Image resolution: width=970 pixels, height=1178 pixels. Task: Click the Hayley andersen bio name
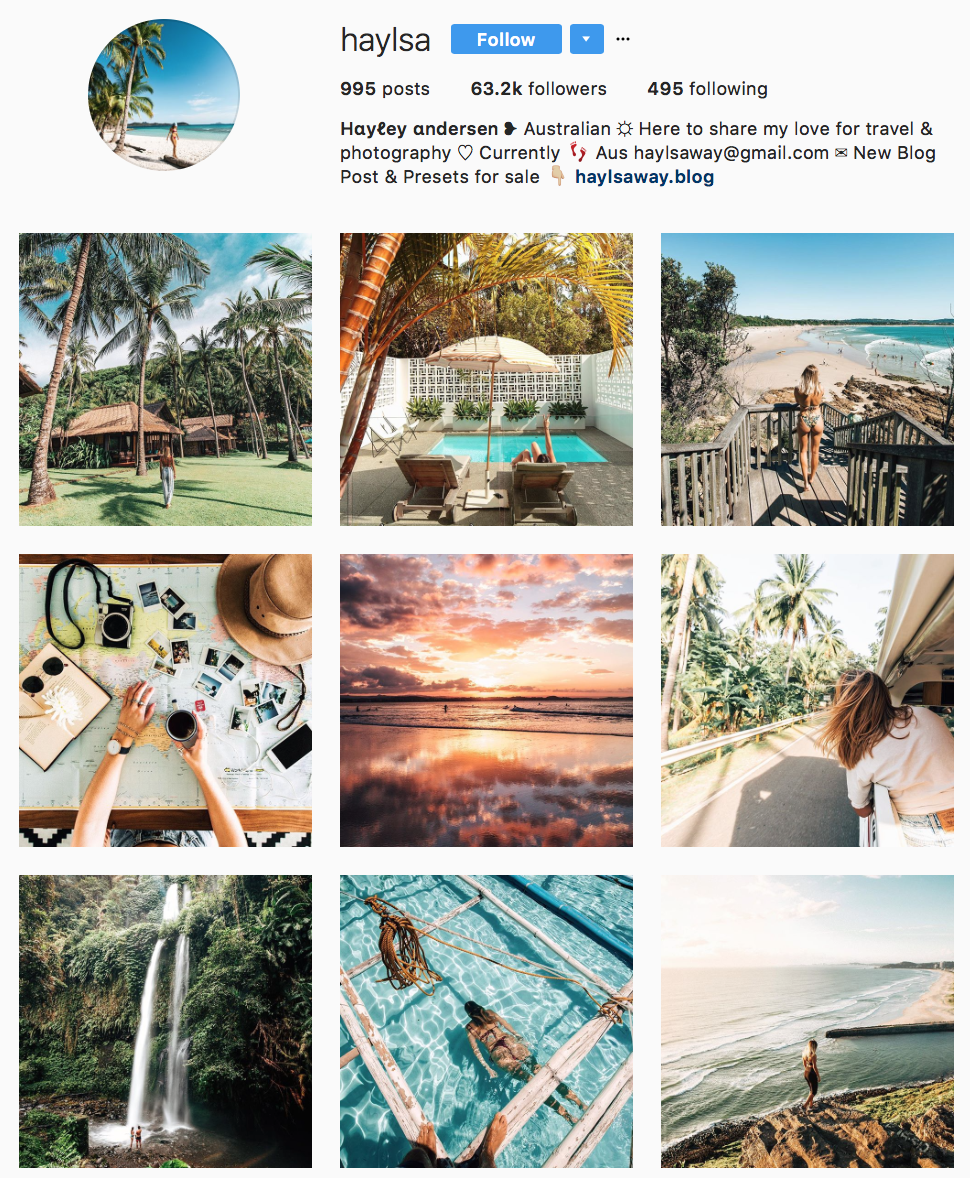coord(419,128)
